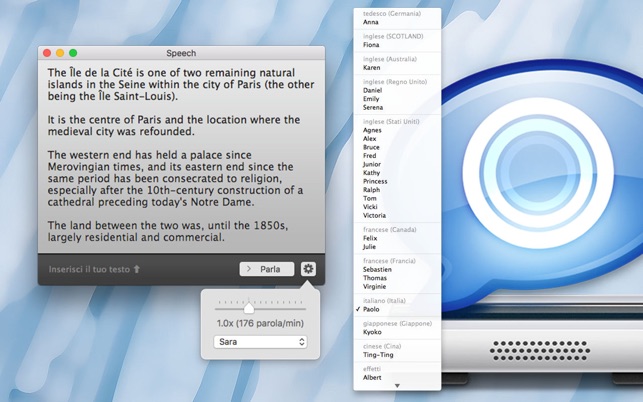Click the Parla speak button

pyautogui.click(x=267, y=269)
